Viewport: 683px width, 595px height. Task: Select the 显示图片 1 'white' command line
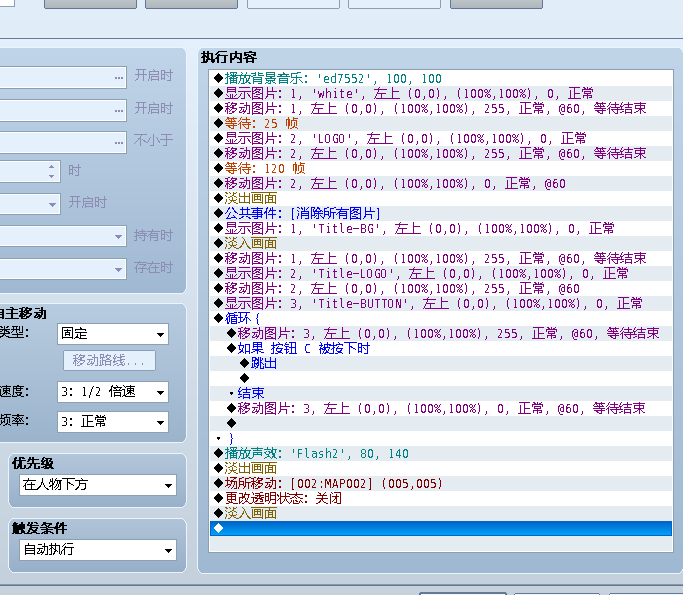click(441, 93)
